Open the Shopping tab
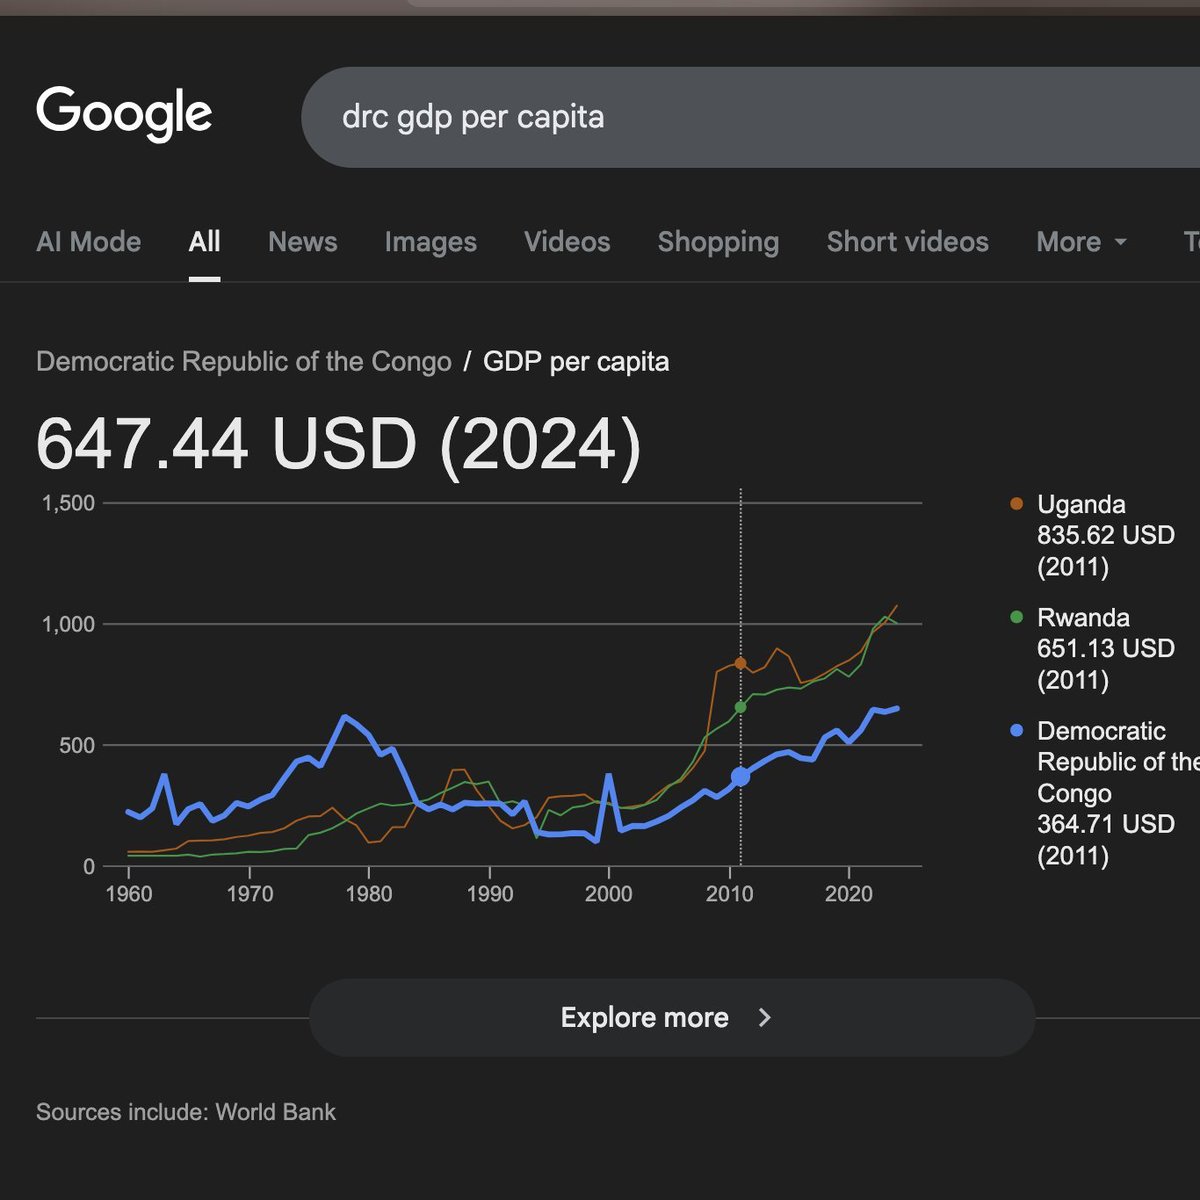1200x1200 pixels. pyautogui.click(x=718, y=242)
